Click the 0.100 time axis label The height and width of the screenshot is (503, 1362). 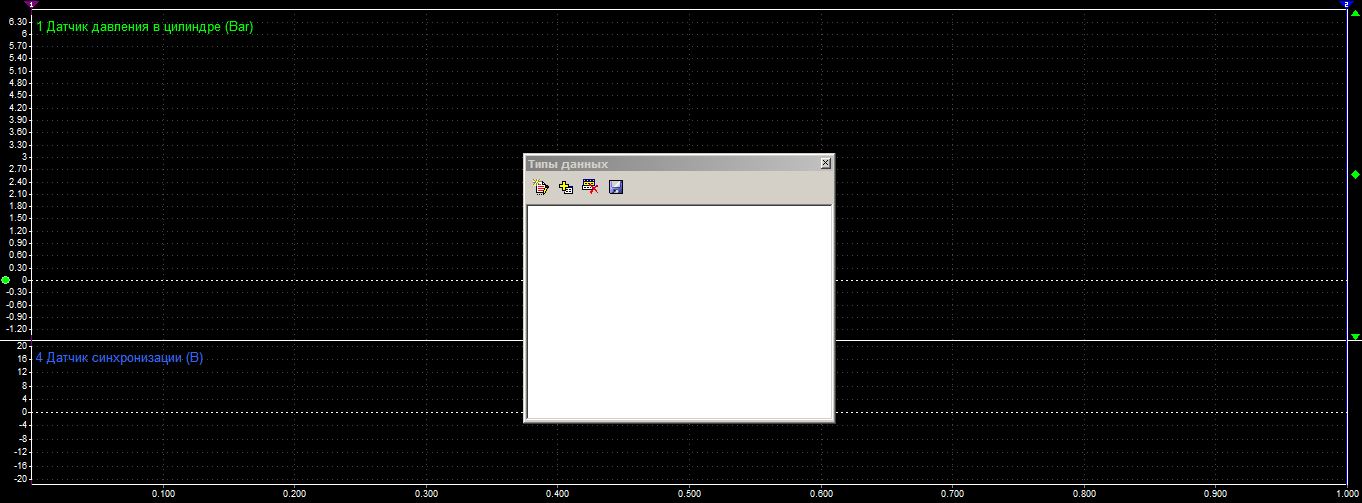[x=163, y=493]
